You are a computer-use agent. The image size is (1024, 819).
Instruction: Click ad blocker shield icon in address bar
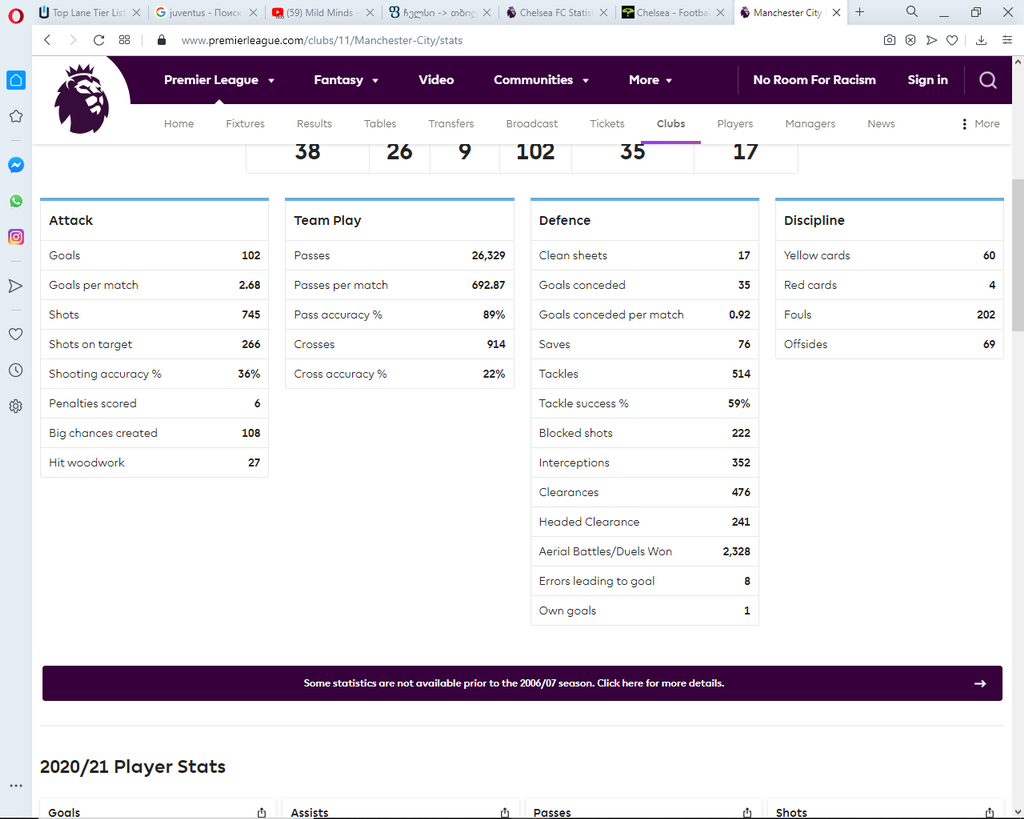coord(910,40)
